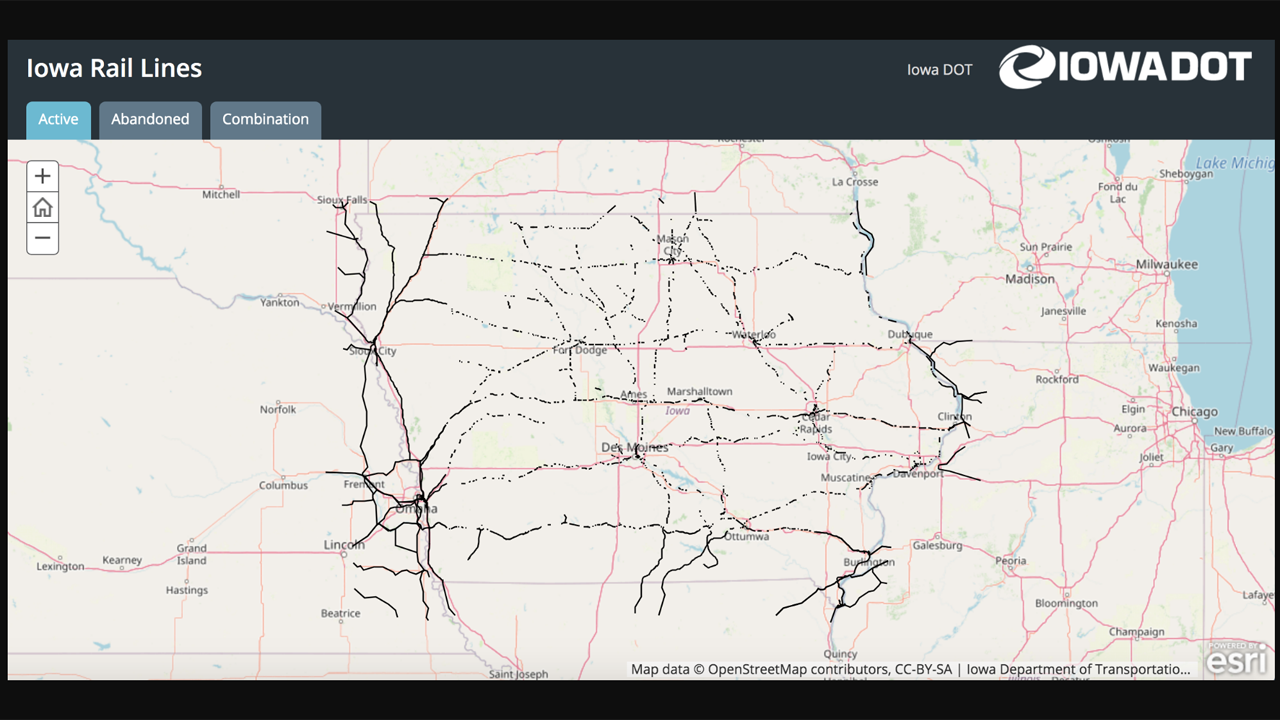Click the Iowa DOT text link
This screenshot has width=1280, height=720.
tap(939, 70)
